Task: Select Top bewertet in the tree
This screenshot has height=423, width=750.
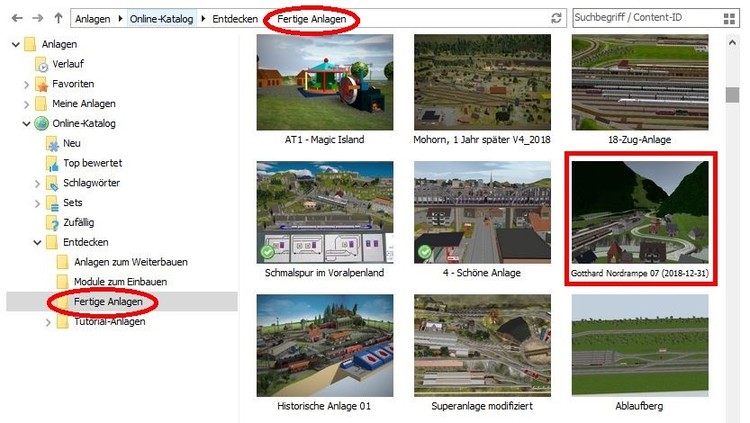Action: (x=92, y=163)
